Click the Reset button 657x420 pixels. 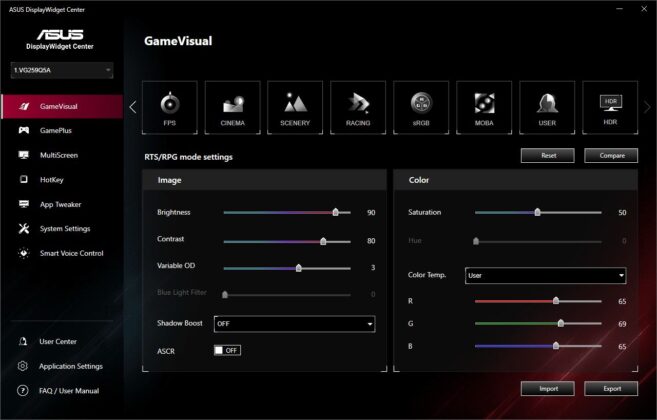(x=548, y=156)
